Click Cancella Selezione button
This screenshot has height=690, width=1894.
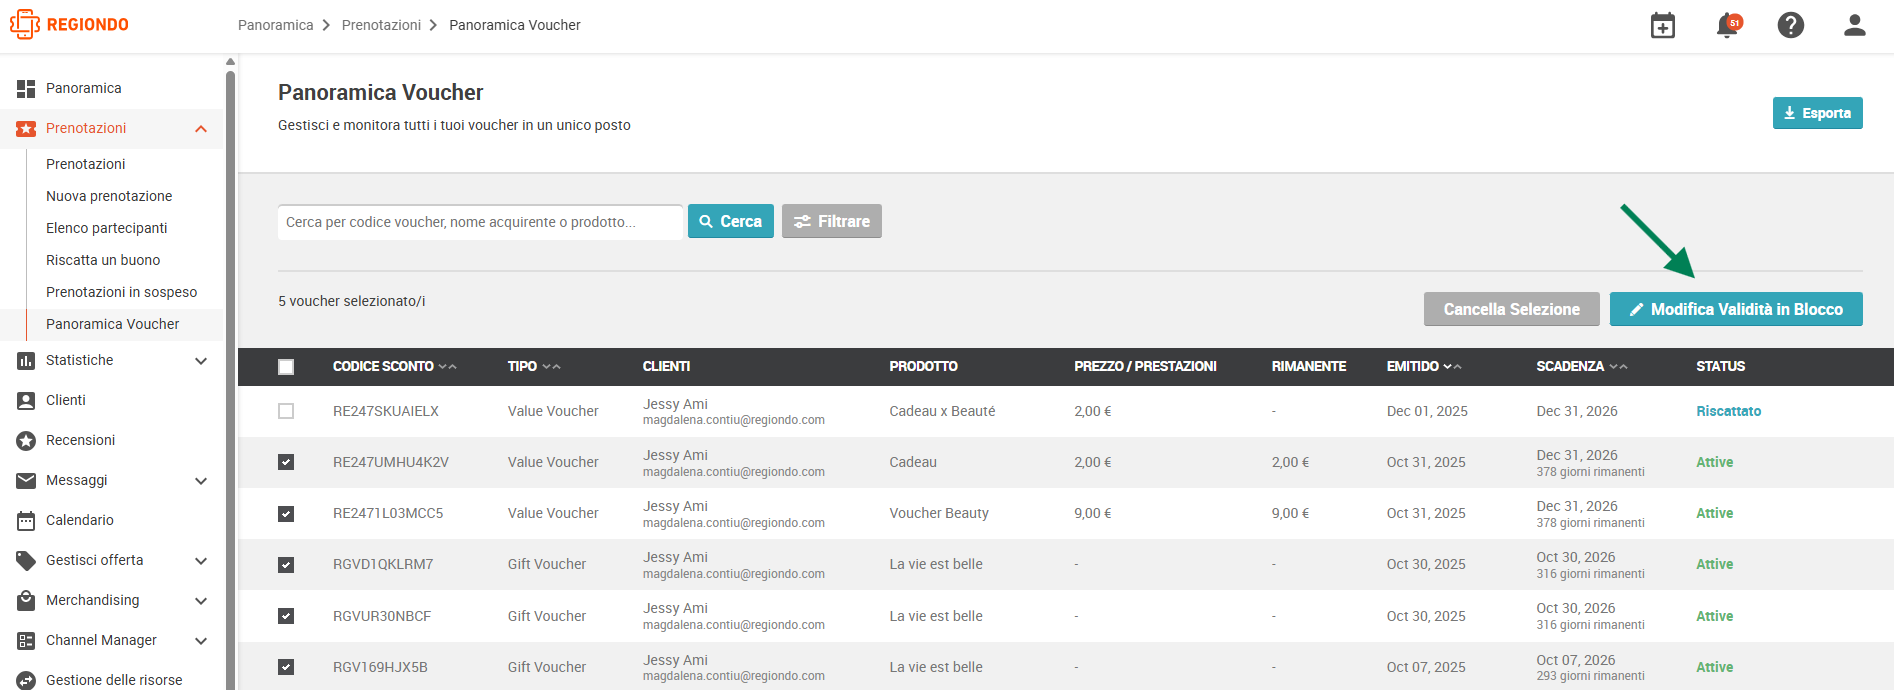tap(1512, 309)
